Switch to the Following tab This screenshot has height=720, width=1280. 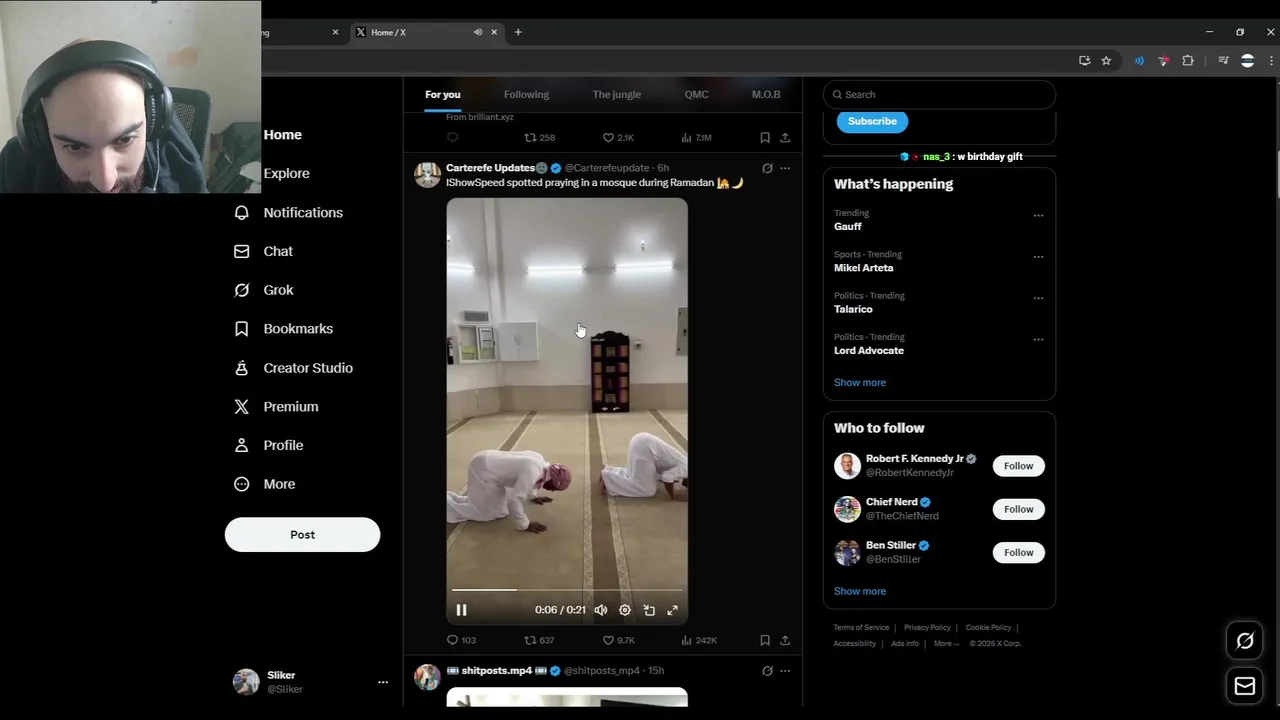coord(526,94)
